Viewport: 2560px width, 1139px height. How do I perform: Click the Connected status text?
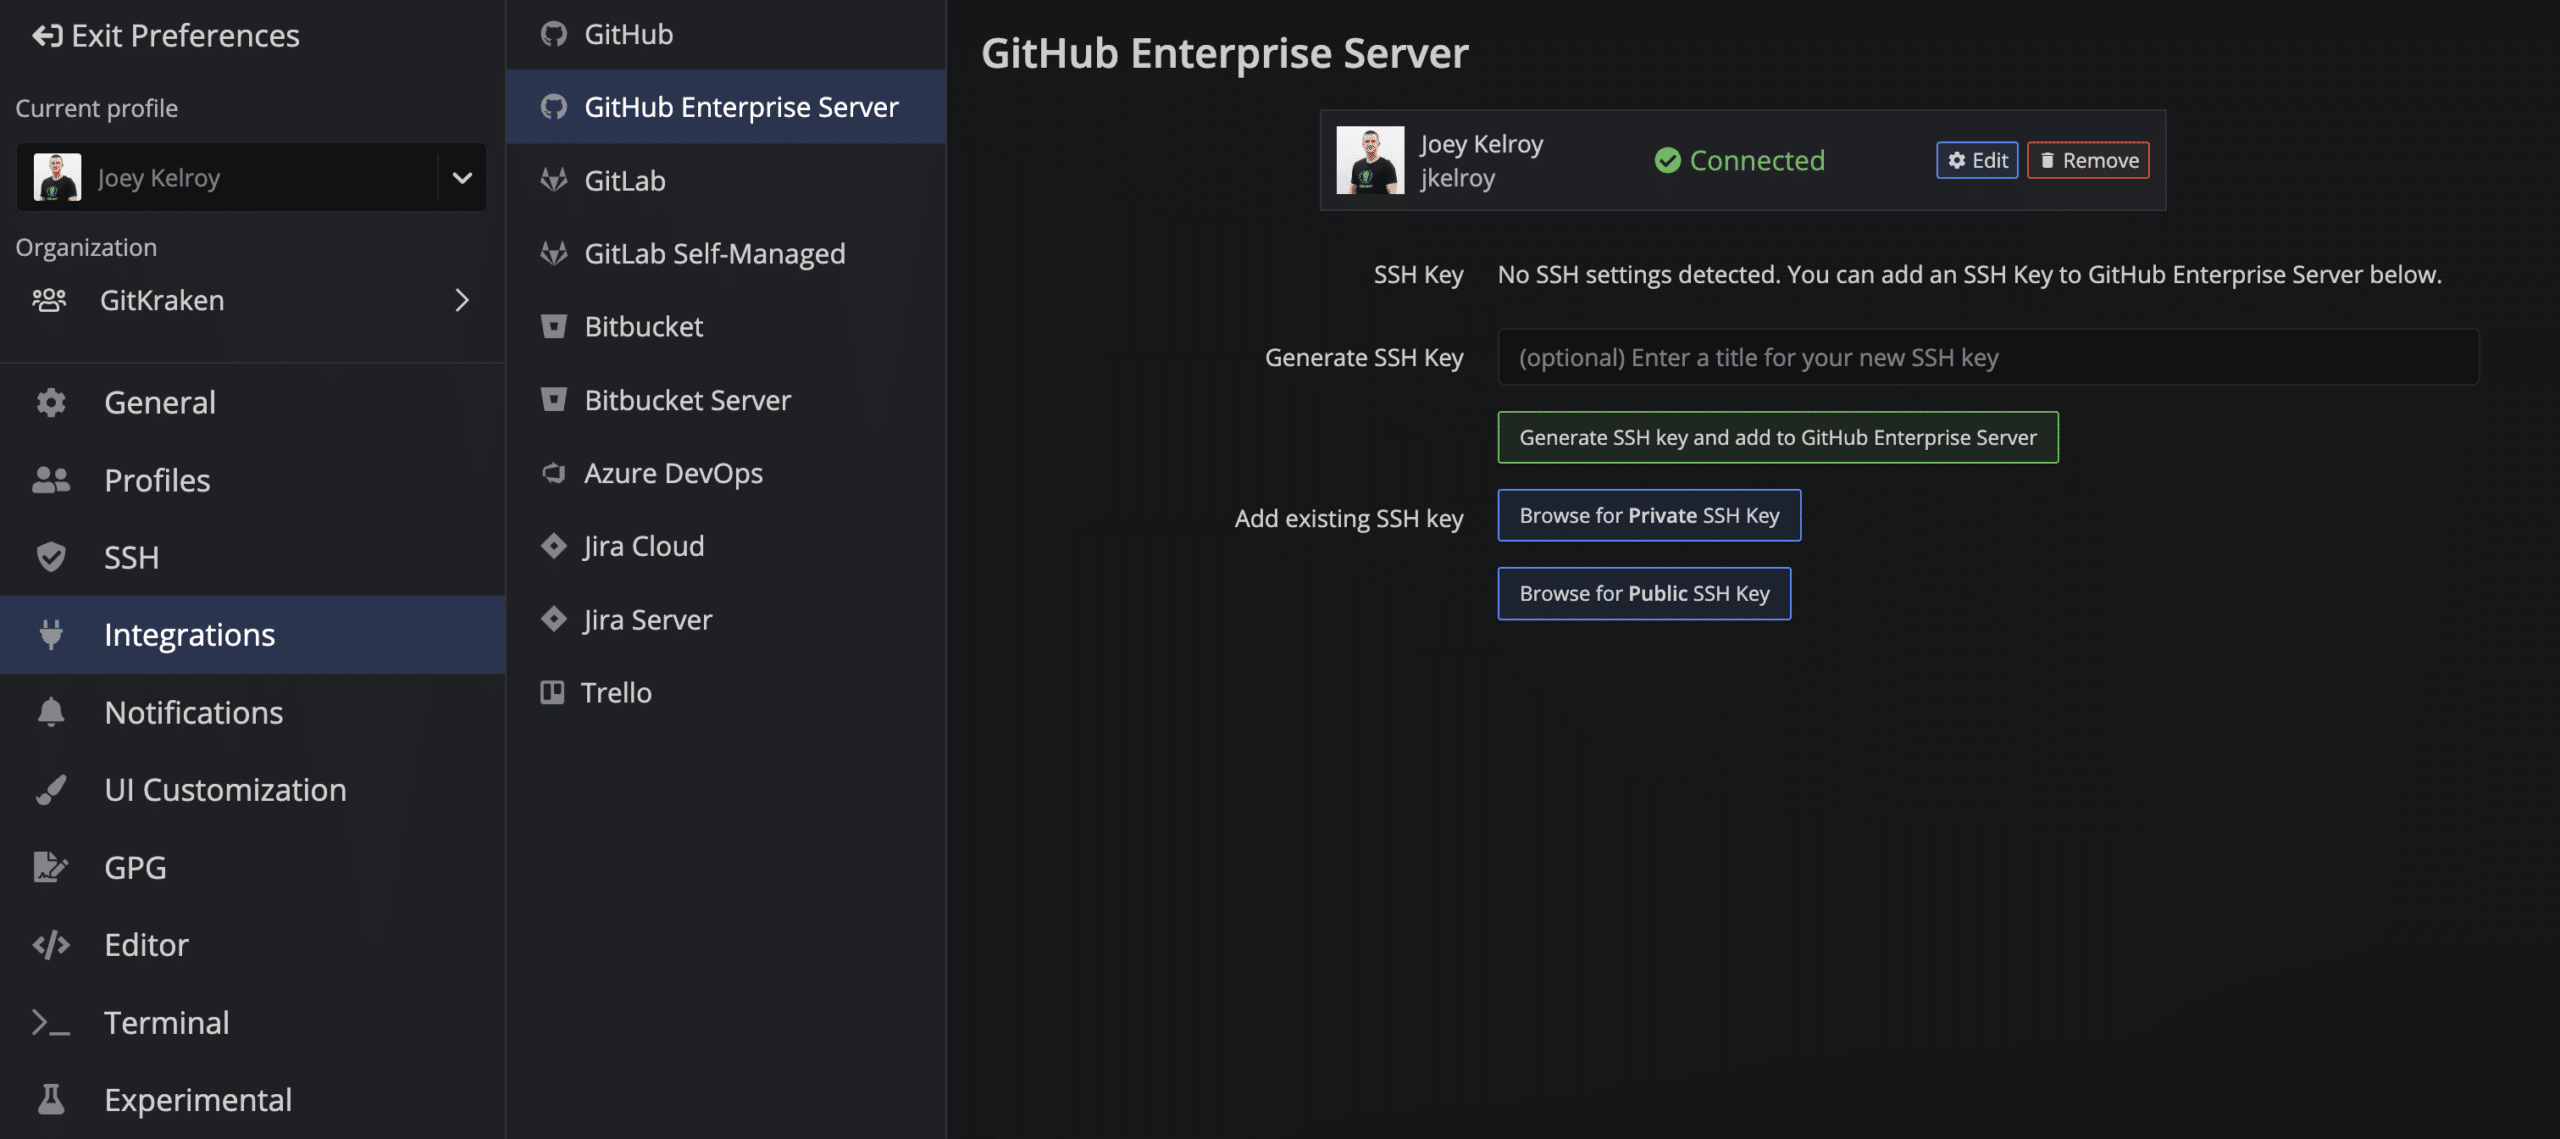pyautogui.click(x=1757, y=160)
